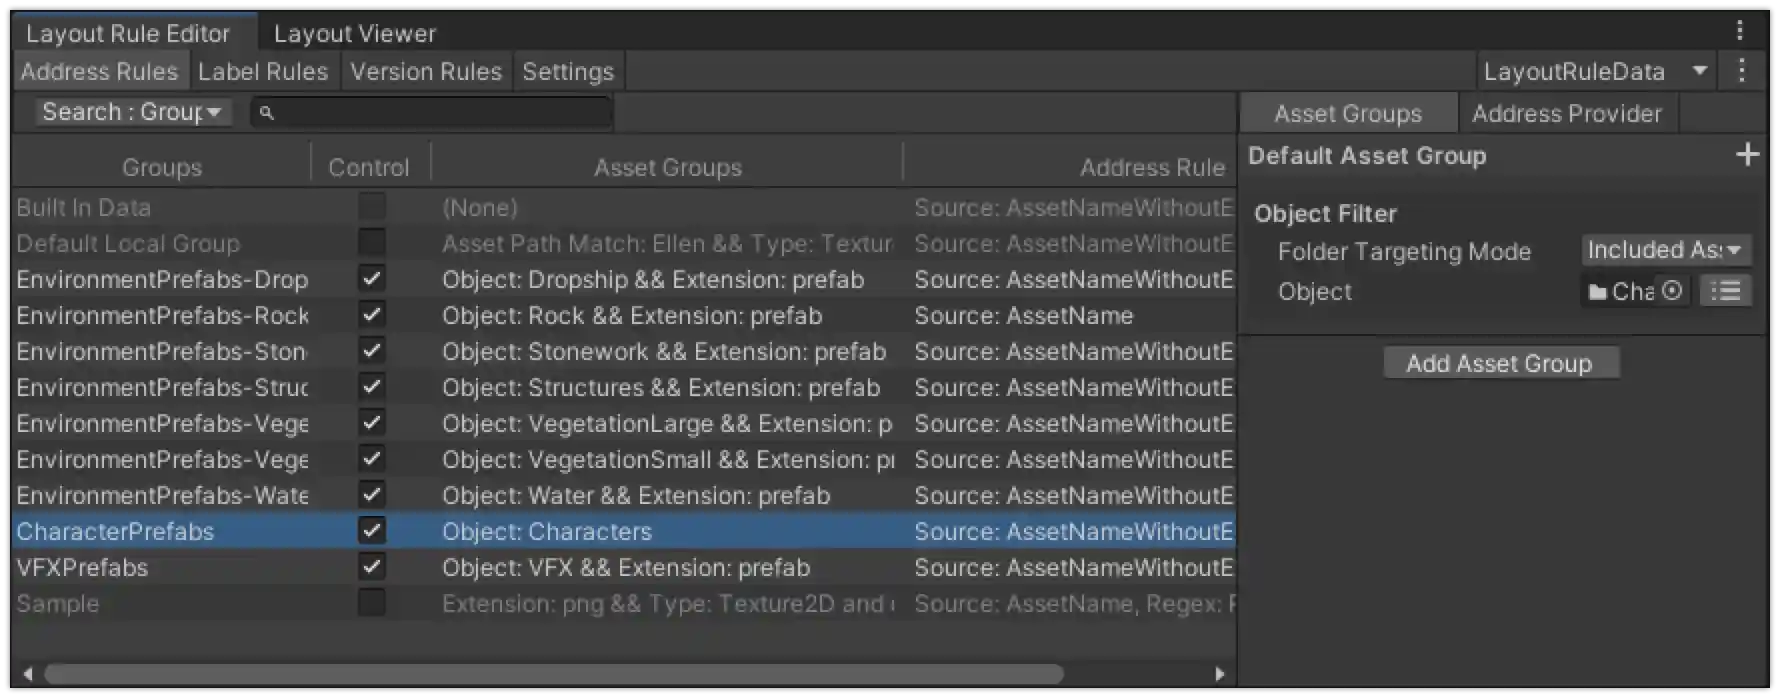Image resolution: width=1780 pixels, height=698 pixels.
Task: Open the Folder Targeting Mode dropdown
Action: point(1665,250)
